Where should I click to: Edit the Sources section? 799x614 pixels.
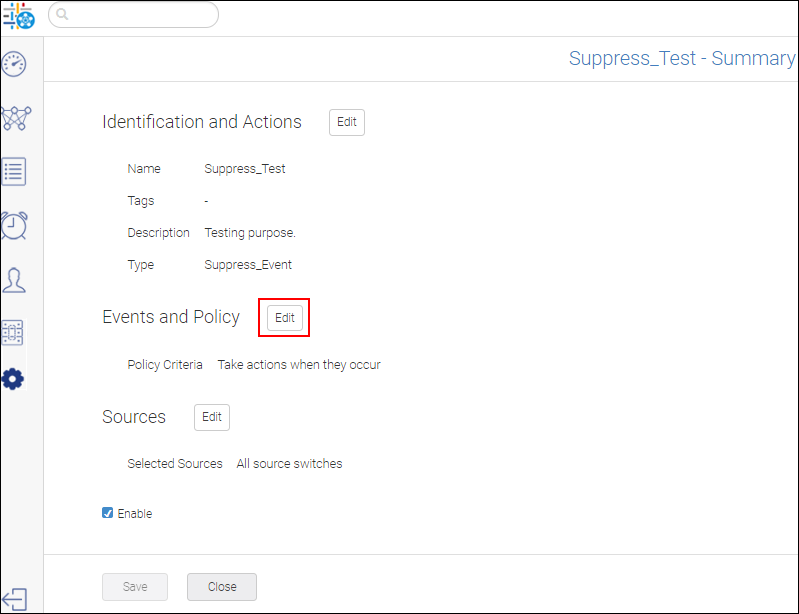coord(212,417)
